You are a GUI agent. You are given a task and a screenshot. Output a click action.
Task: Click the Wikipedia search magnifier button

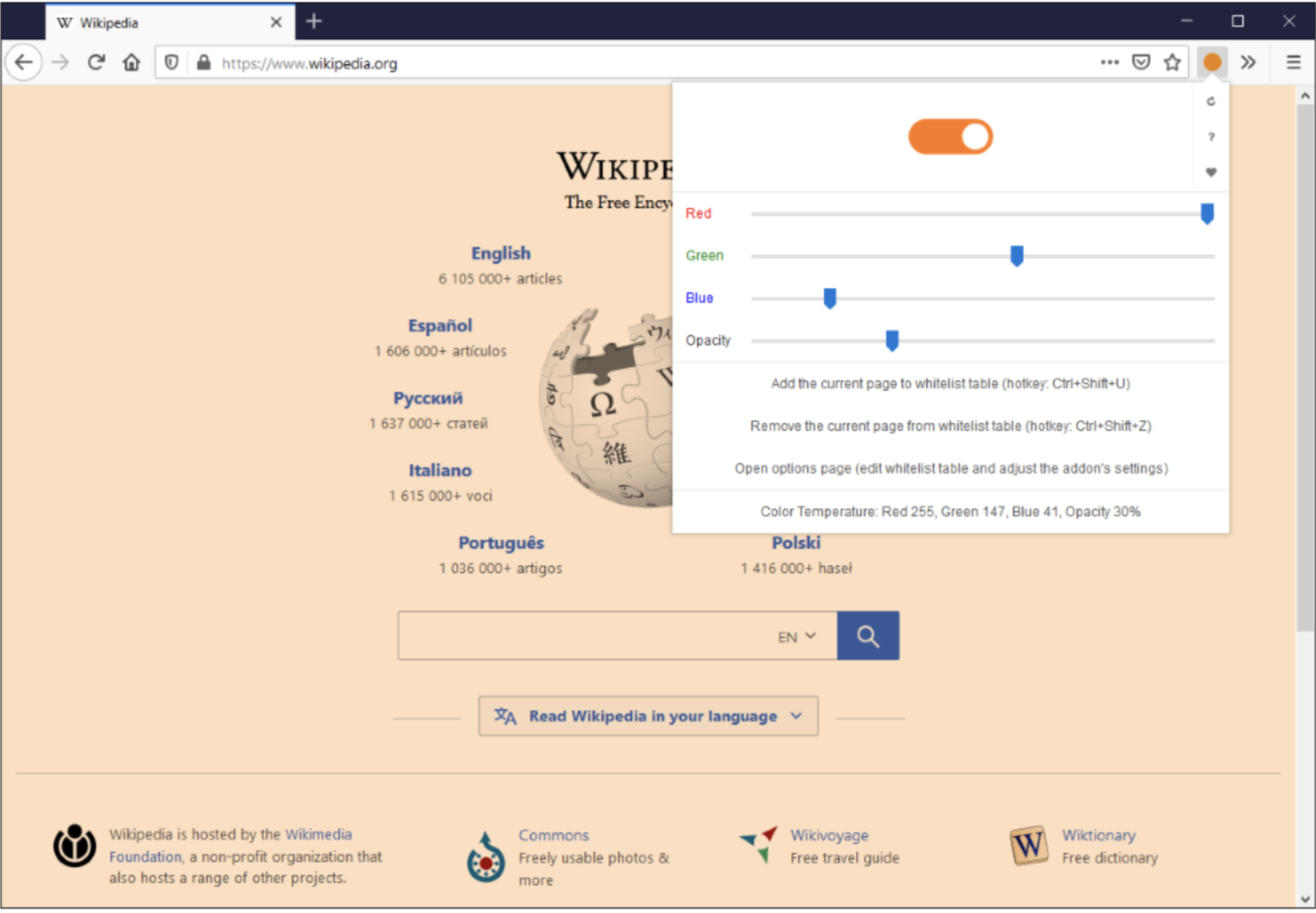[x=868, y=636]
